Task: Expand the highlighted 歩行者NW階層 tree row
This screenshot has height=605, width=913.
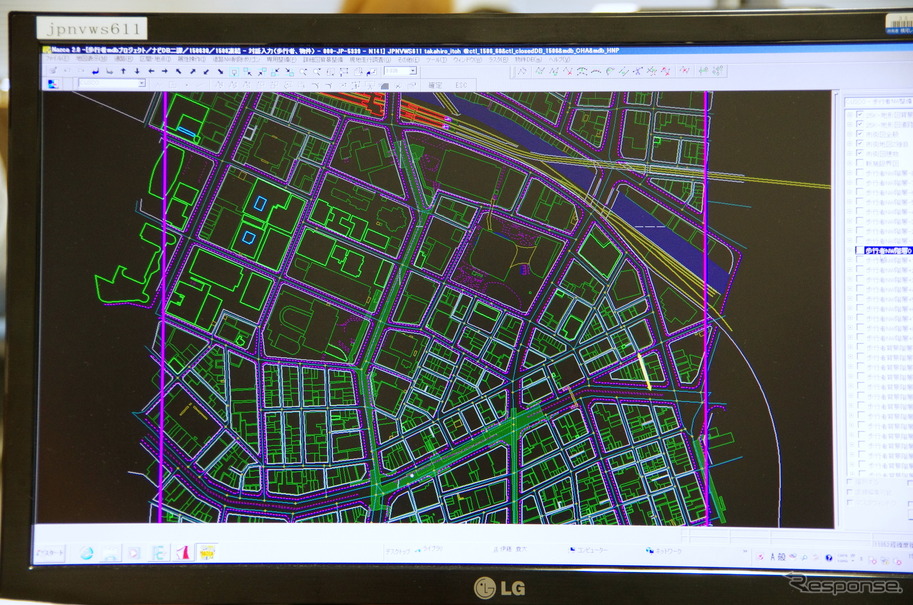Action: pos(850,250)
